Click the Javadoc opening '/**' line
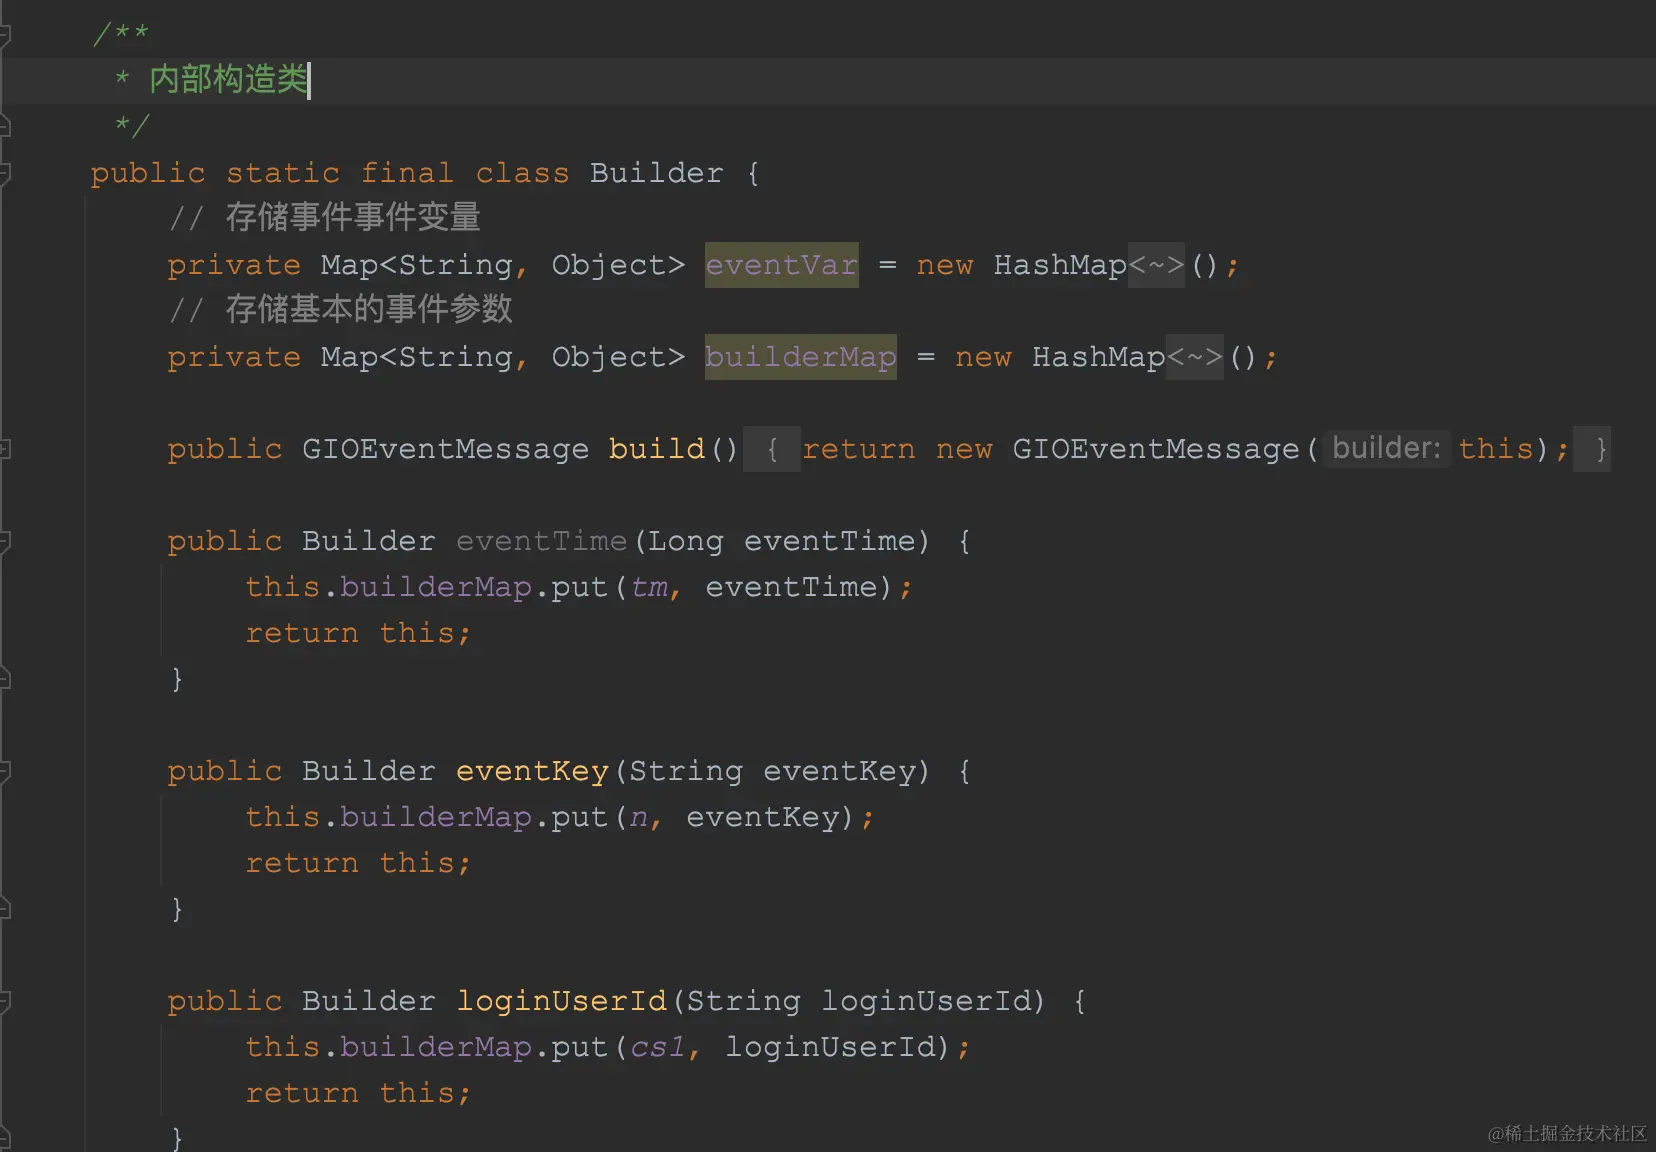 pyautogui.click(x=121, y=33)
